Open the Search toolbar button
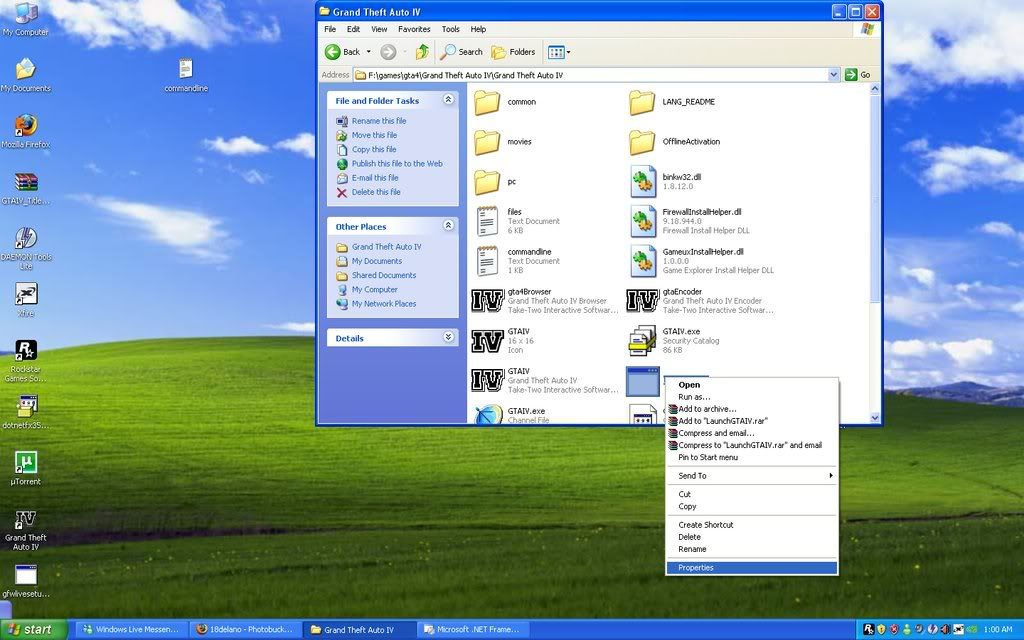 (x=461, y=52)
